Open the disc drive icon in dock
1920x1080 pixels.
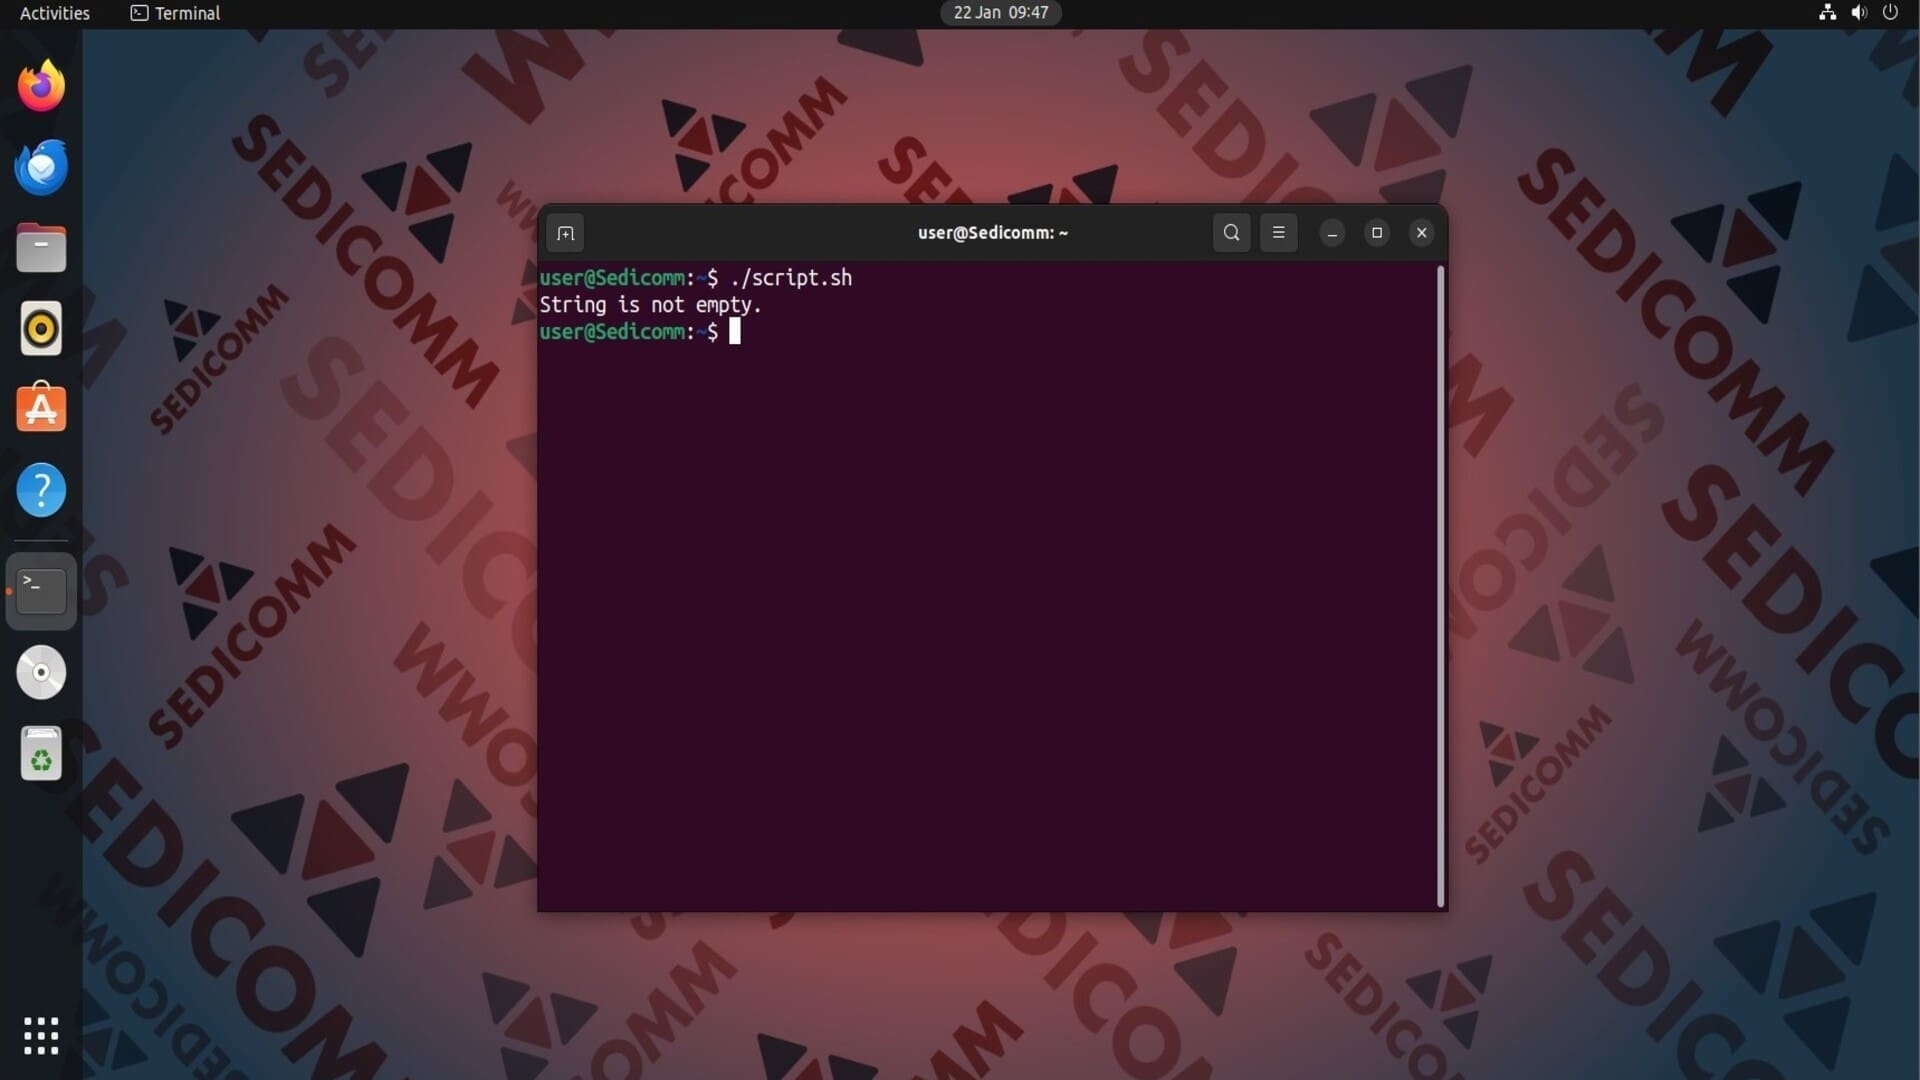41,672
